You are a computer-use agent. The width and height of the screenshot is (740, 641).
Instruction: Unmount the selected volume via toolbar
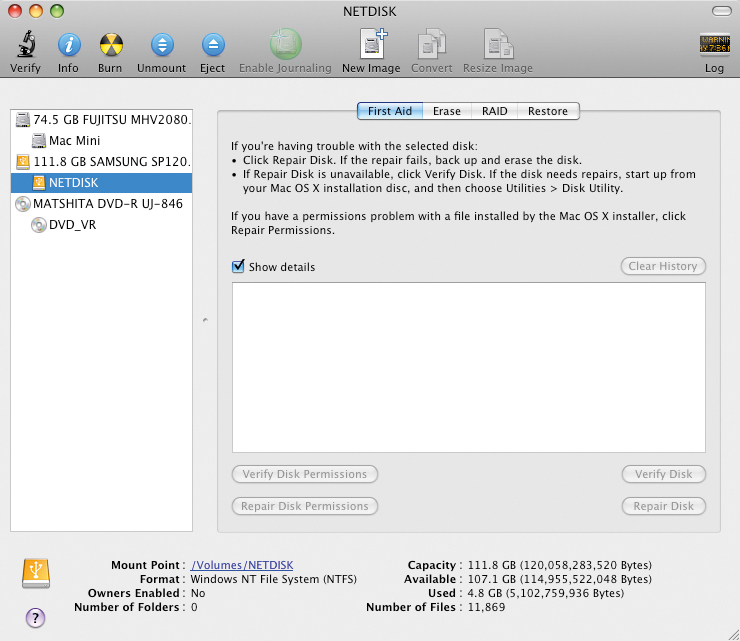[161, 45]
